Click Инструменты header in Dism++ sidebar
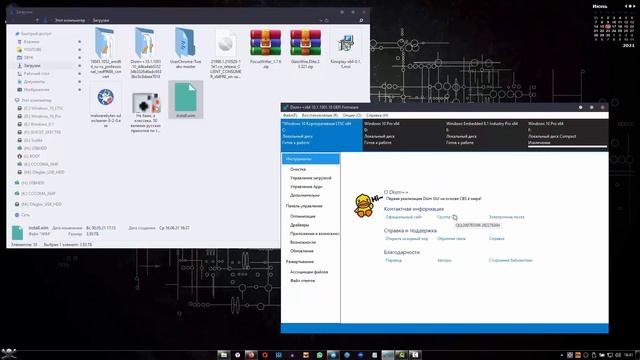 (x=311, y=159)
